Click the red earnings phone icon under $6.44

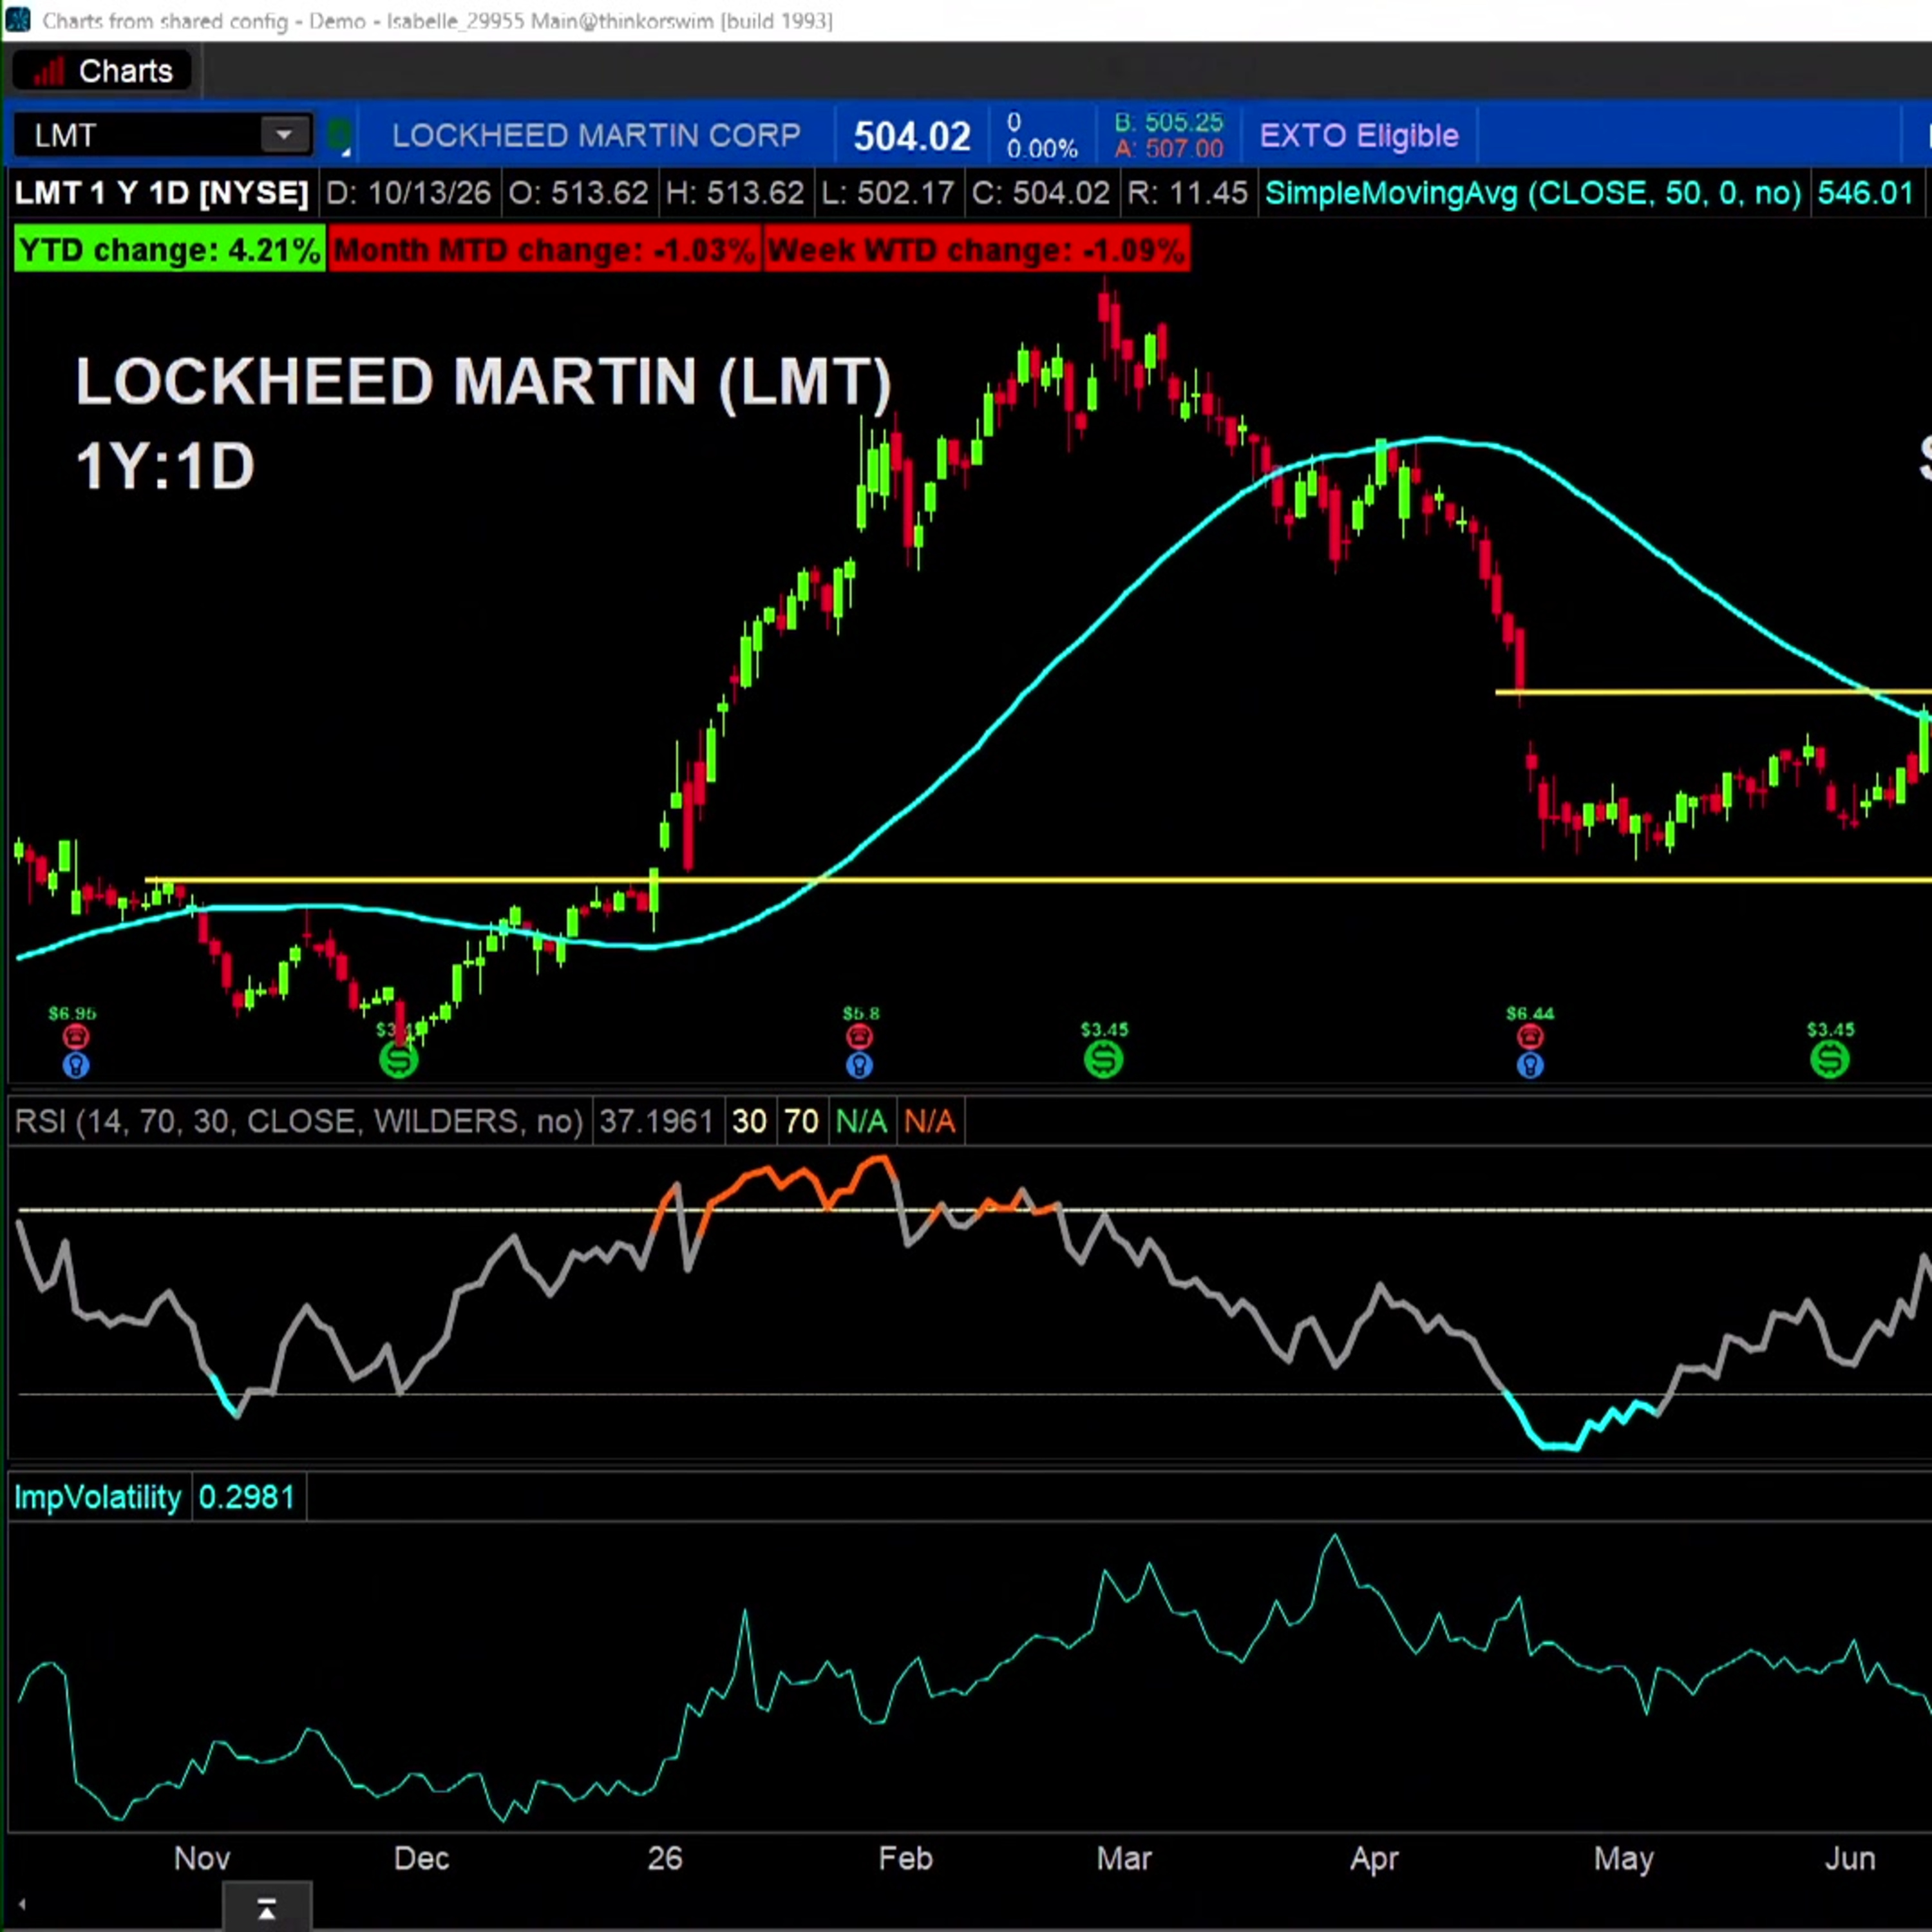point(1530,1037)
